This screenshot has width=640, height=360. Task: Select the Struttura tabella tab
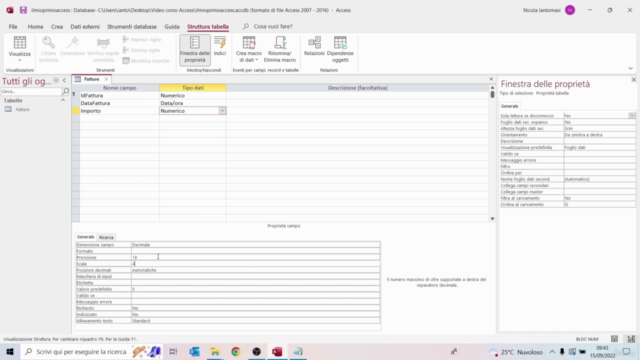pyautogui.click(x=208, y=27)
